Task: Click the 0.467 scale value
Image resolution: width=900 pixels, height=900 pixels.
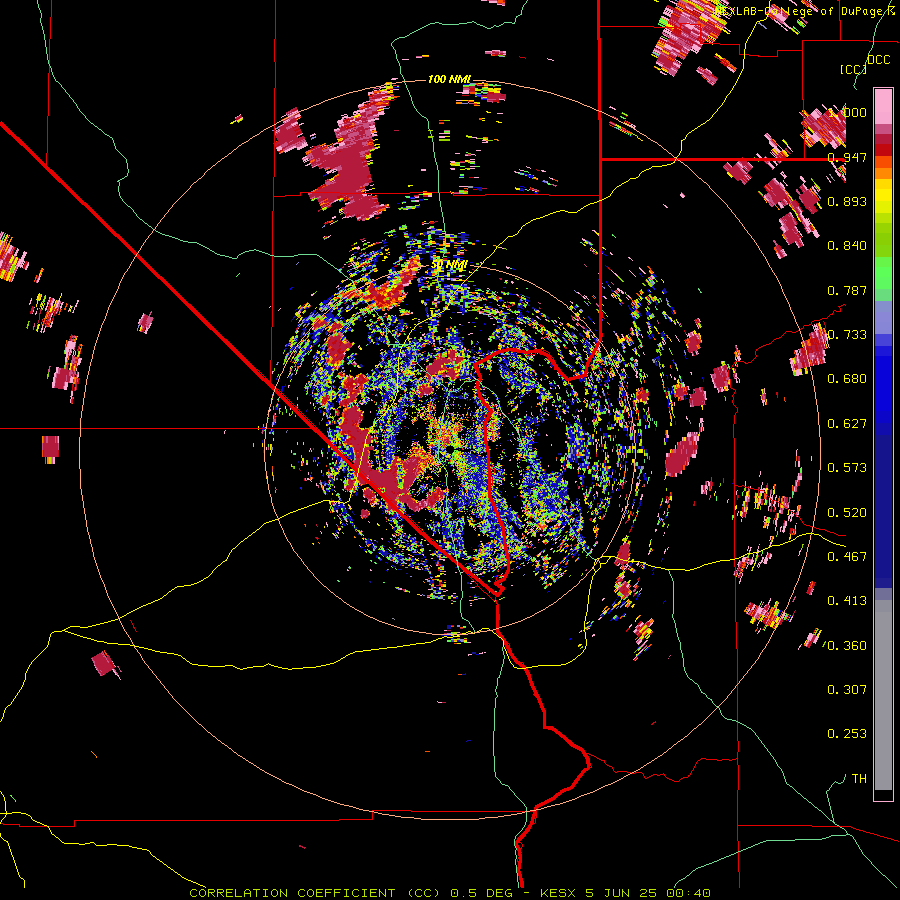Action: tap(847, 557)
